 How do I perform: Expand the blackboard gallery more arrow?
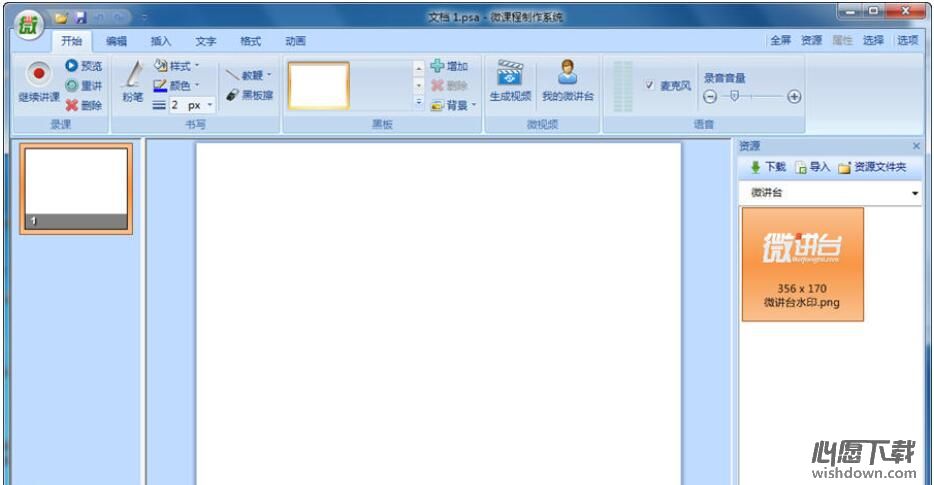click(x=419, y=102)
